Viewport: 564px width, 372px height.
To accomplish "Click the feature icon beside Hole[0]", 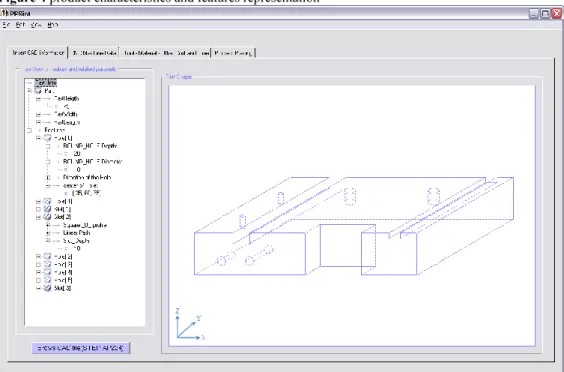I will (x=47, y=138).
